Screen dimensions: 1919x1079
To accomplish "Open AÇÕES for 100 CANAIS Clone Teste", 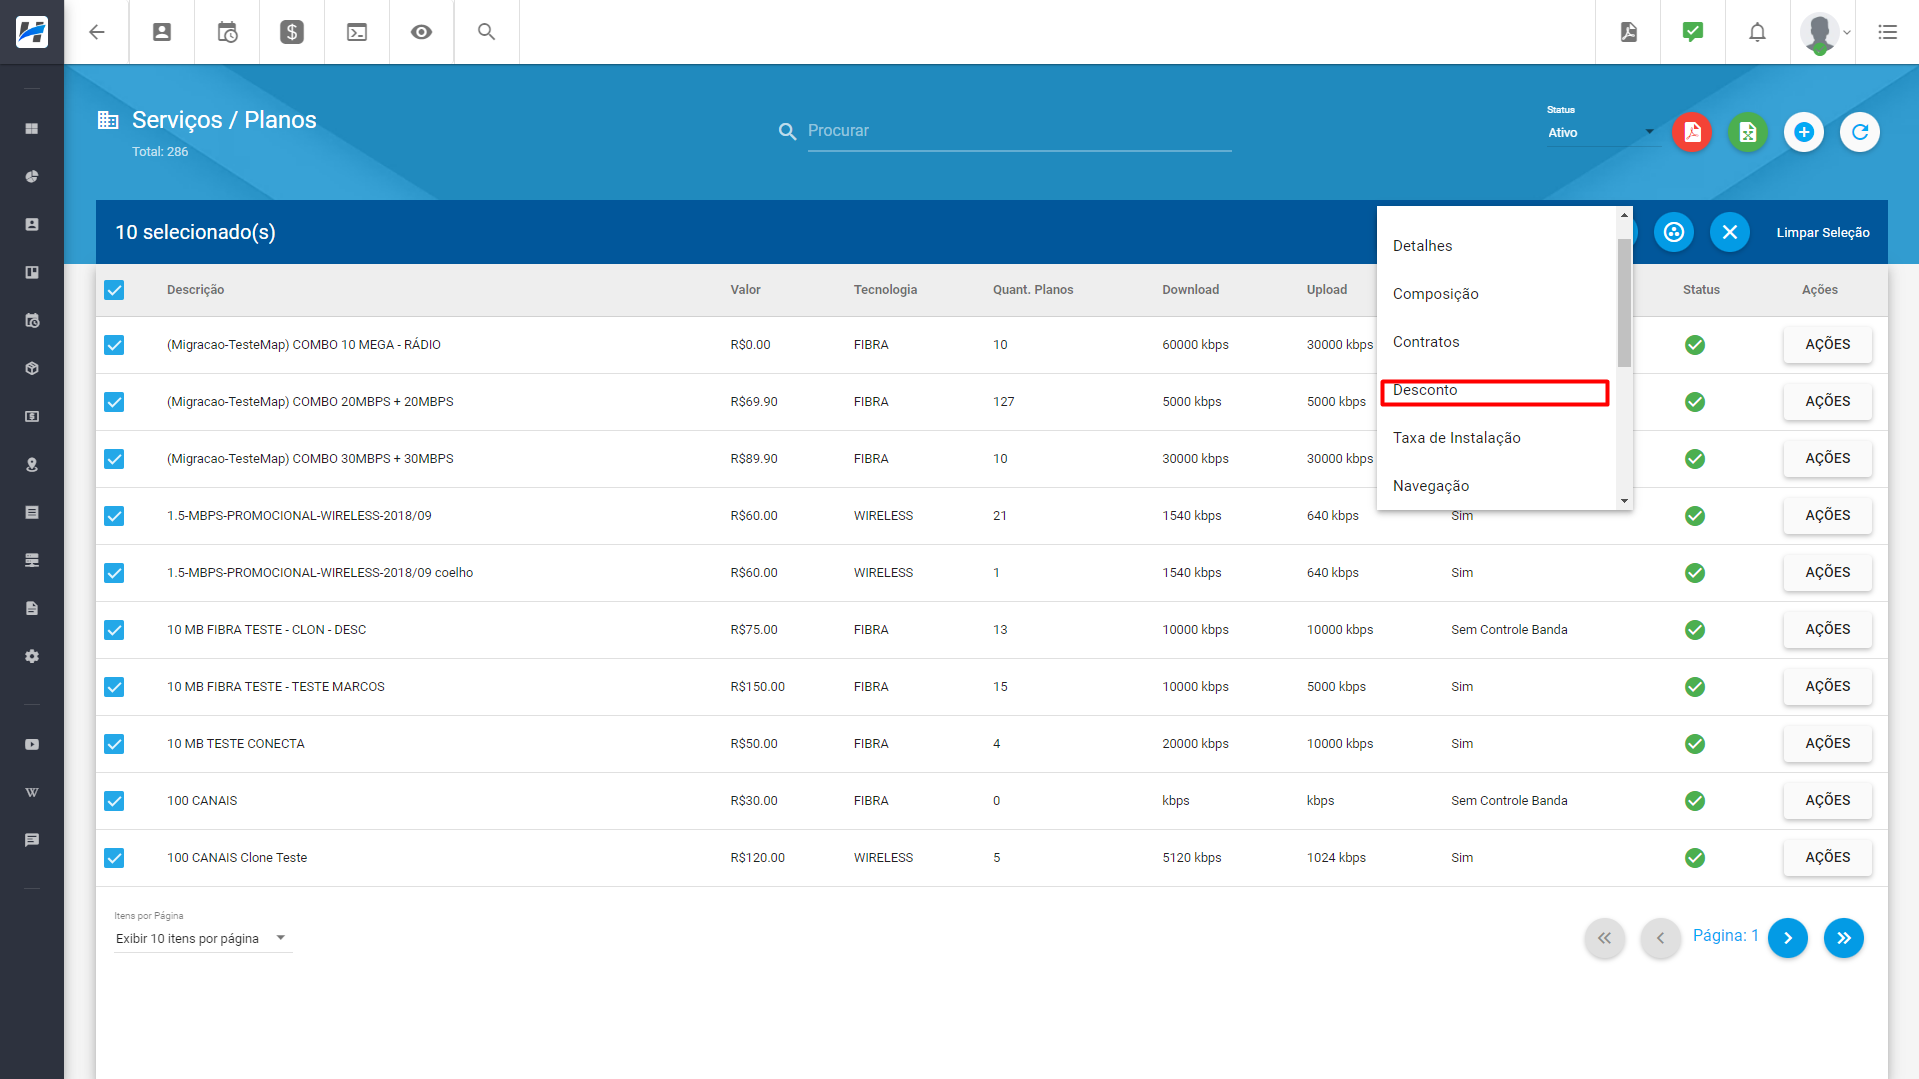I will pyautogui.click(x=1827, y=857).
